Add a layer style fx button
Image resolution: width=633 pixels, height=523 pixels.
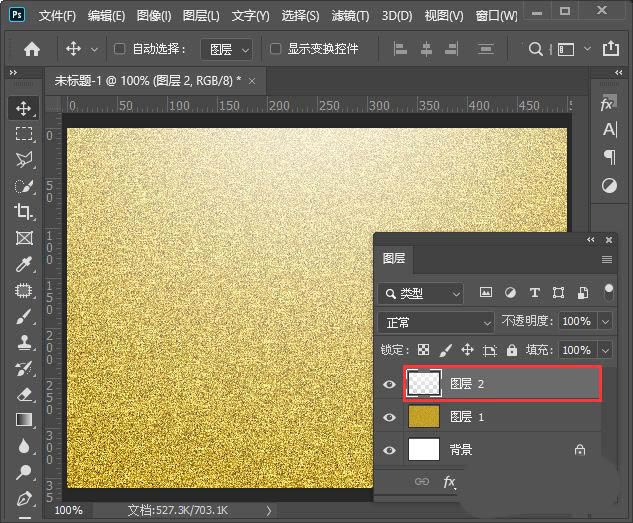click(449, 481)
